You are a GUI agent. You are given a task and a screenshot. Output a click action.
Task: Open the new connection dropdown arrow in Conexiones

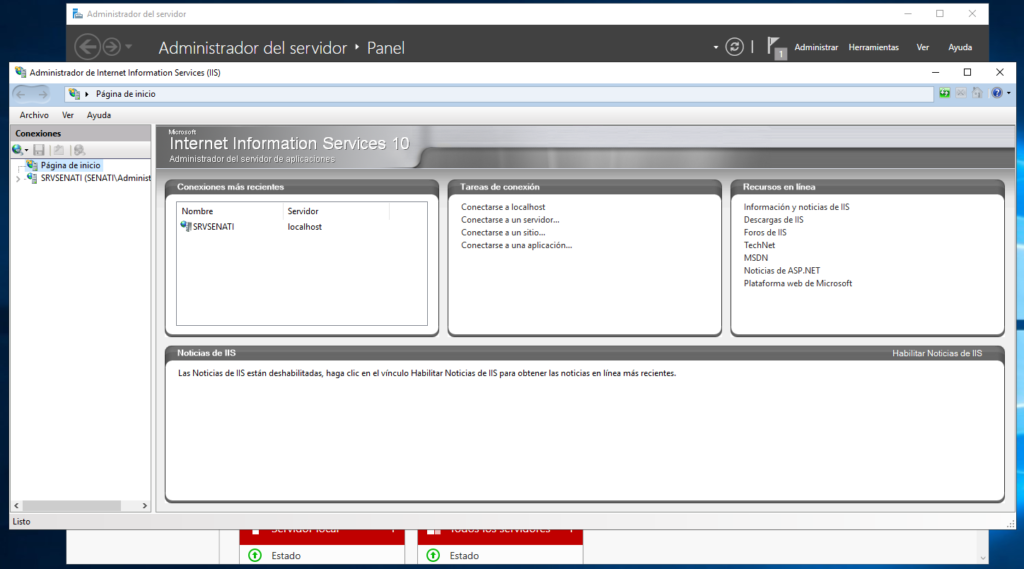[x=27, y=151]
